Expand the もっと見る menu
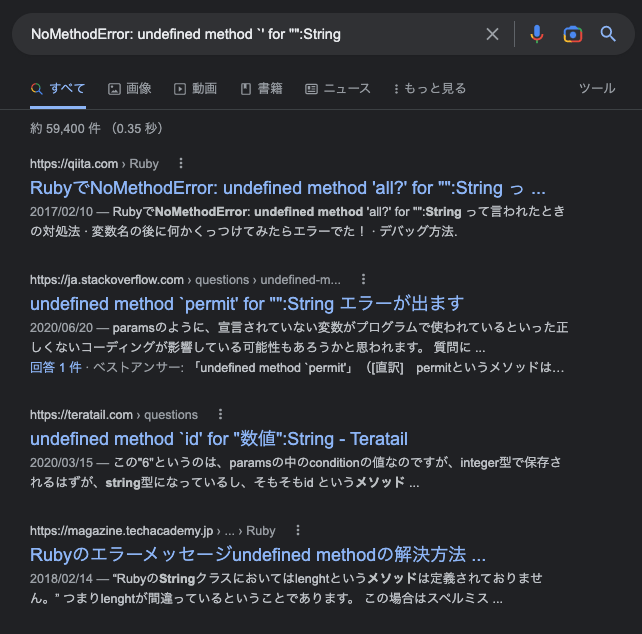This screenshot has height=634, width=642. pyautogui.click(x=430, y=88)
